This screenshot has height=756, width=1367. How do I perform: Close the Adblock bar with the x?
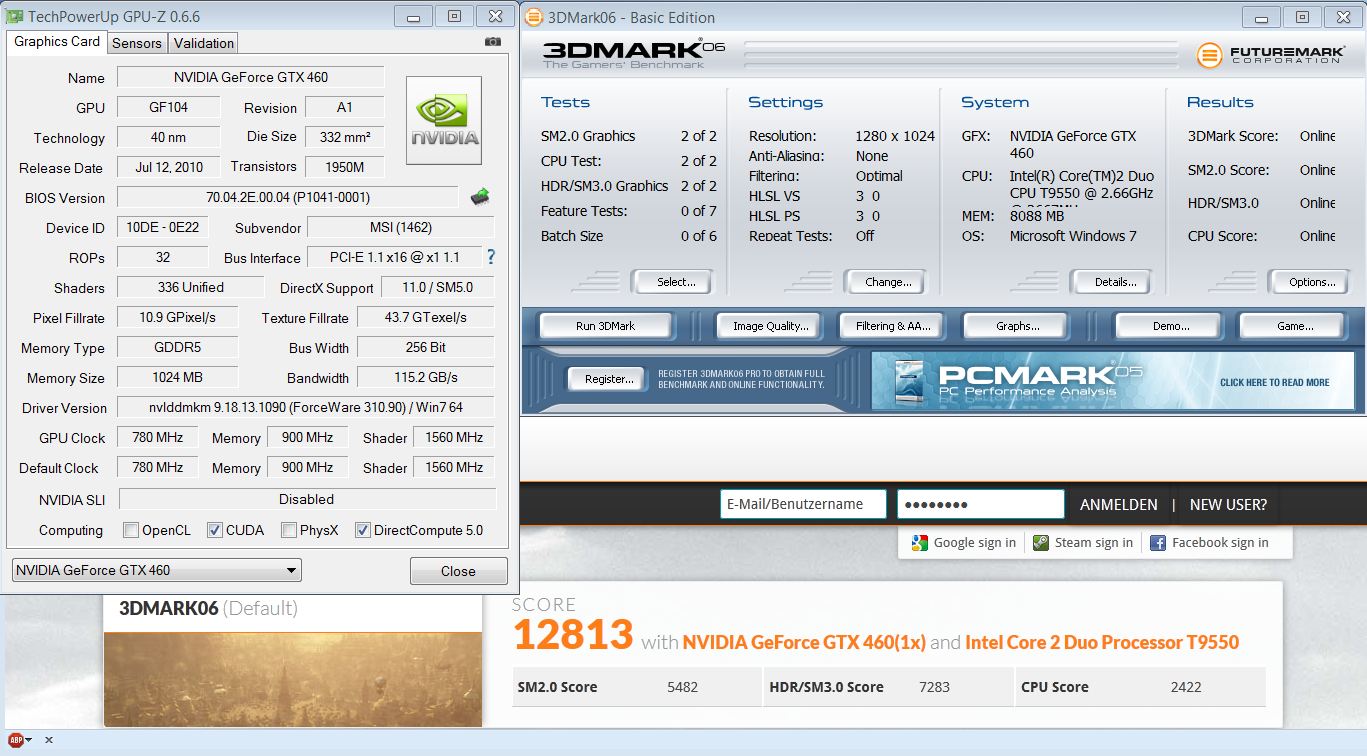tap(49, 741)
